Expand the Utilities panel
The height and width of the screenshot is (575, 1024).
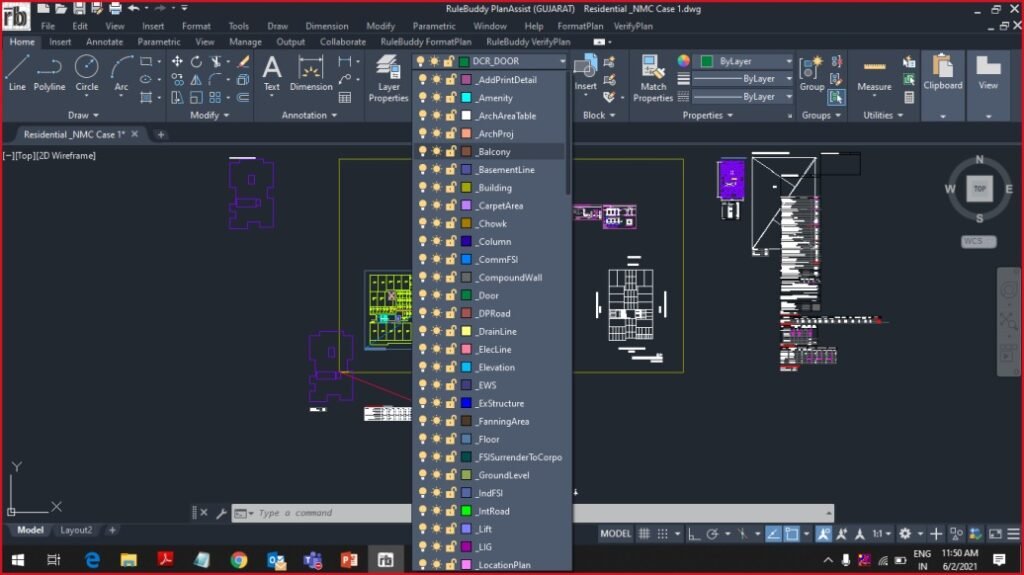click(883, 115)
